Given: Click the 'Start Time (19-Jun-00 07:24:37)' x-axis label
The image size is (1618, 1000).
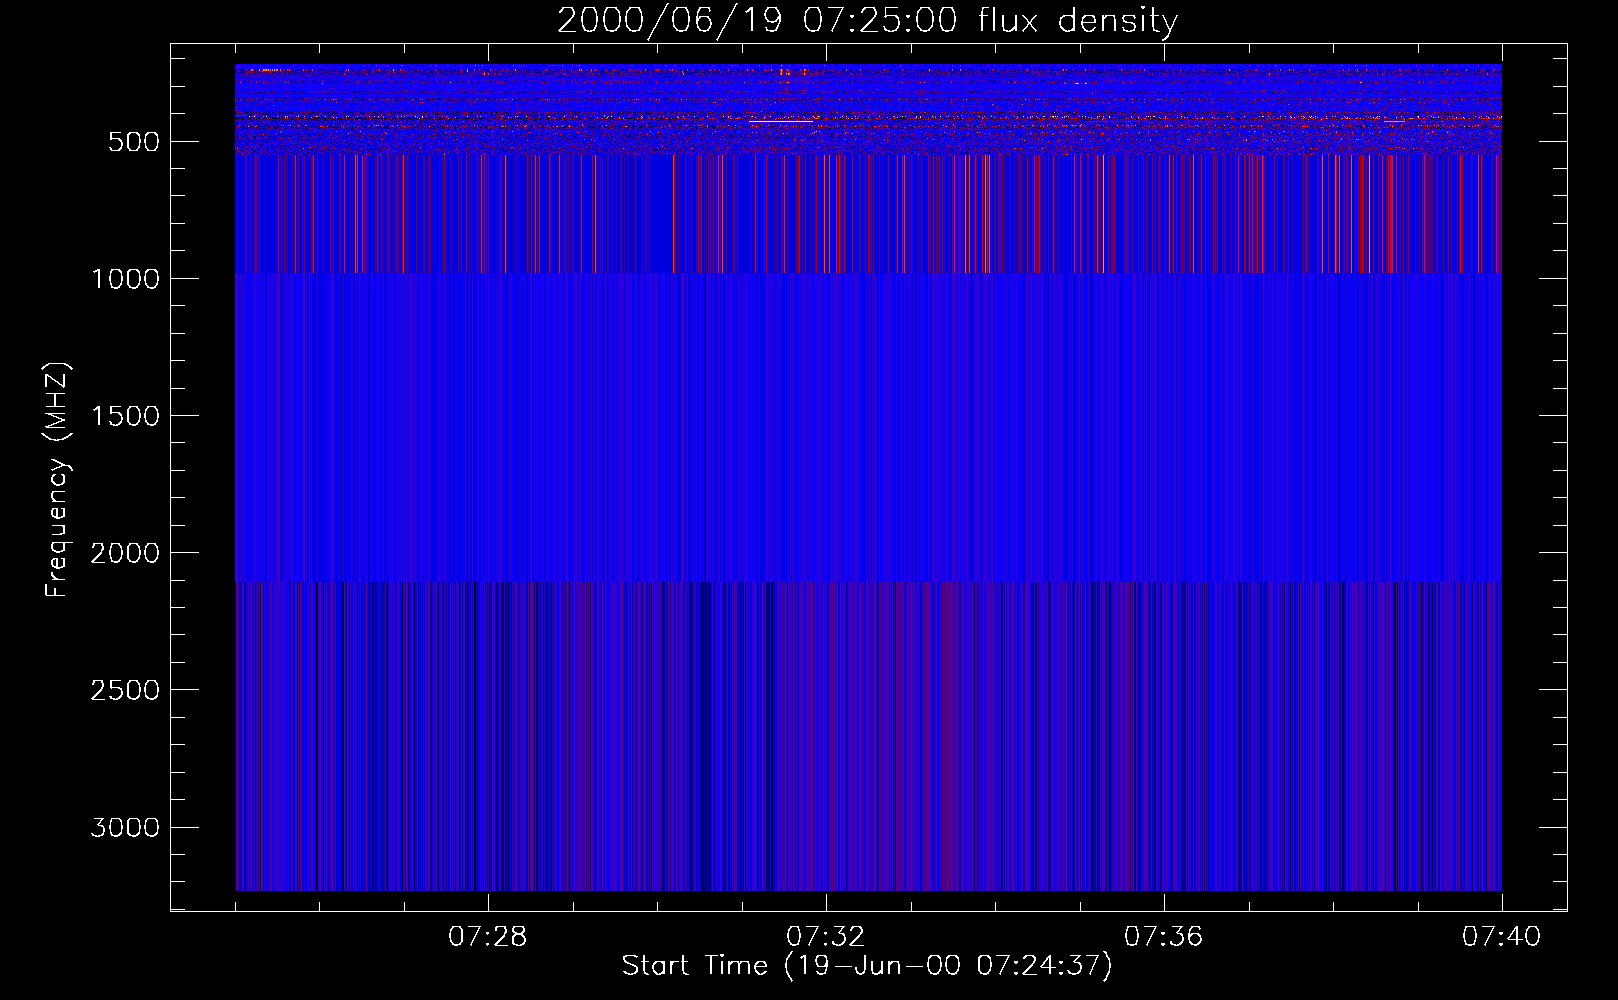Looking at the screenshot, I should pos(867,966).
